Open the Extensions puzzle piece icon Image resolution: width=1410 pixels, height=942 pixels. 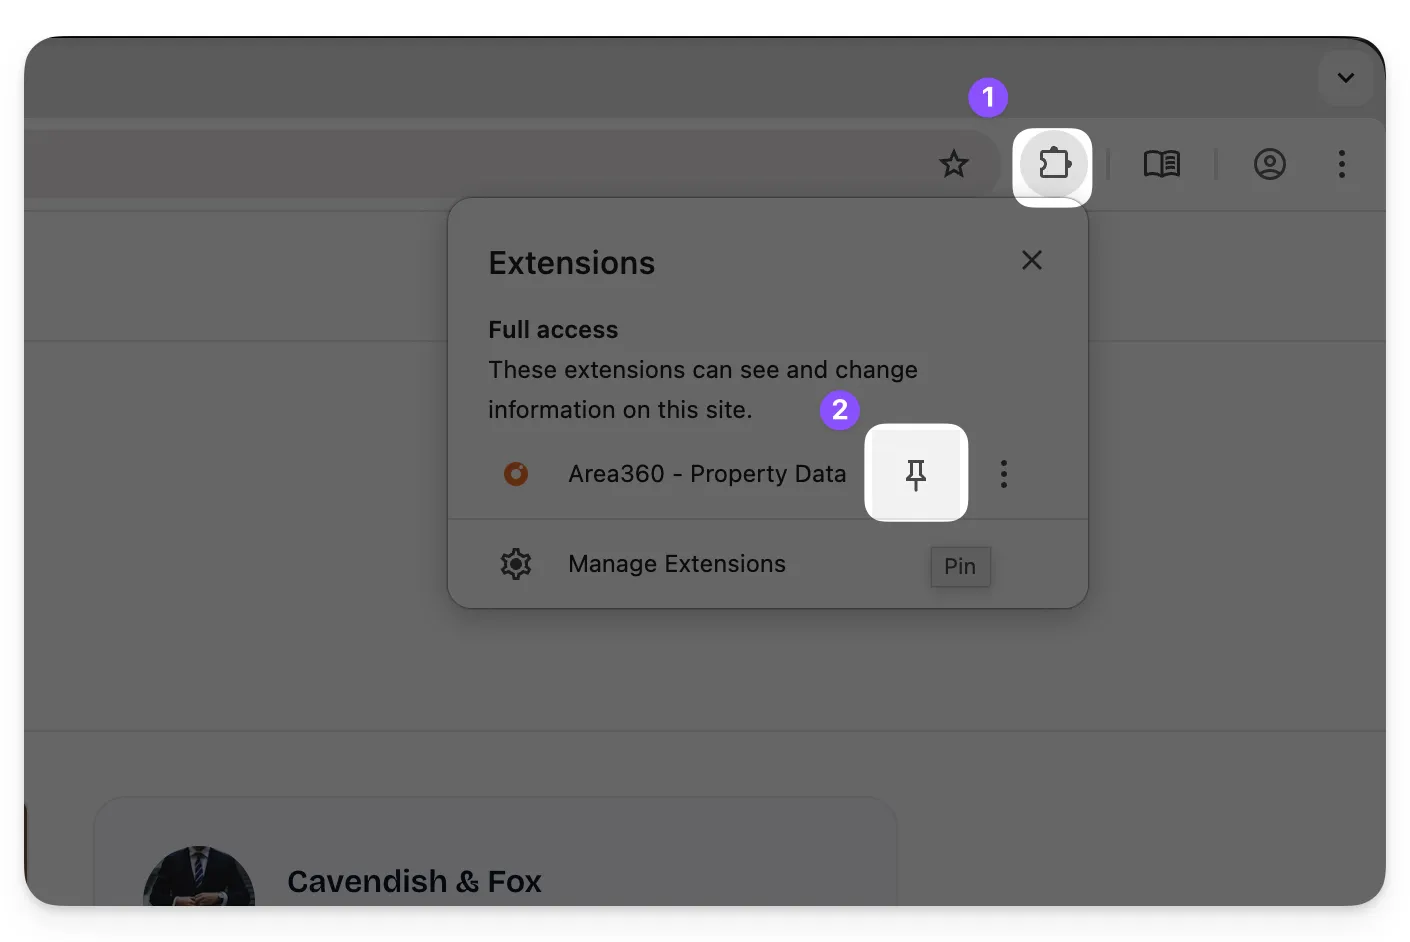(1052, 164)
